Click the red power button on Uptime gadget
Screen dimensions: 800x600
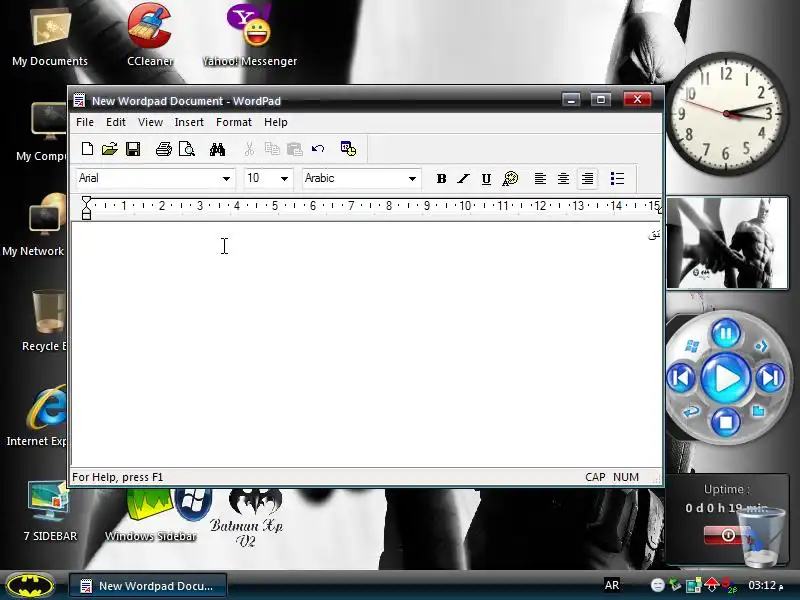coord(728,535)
